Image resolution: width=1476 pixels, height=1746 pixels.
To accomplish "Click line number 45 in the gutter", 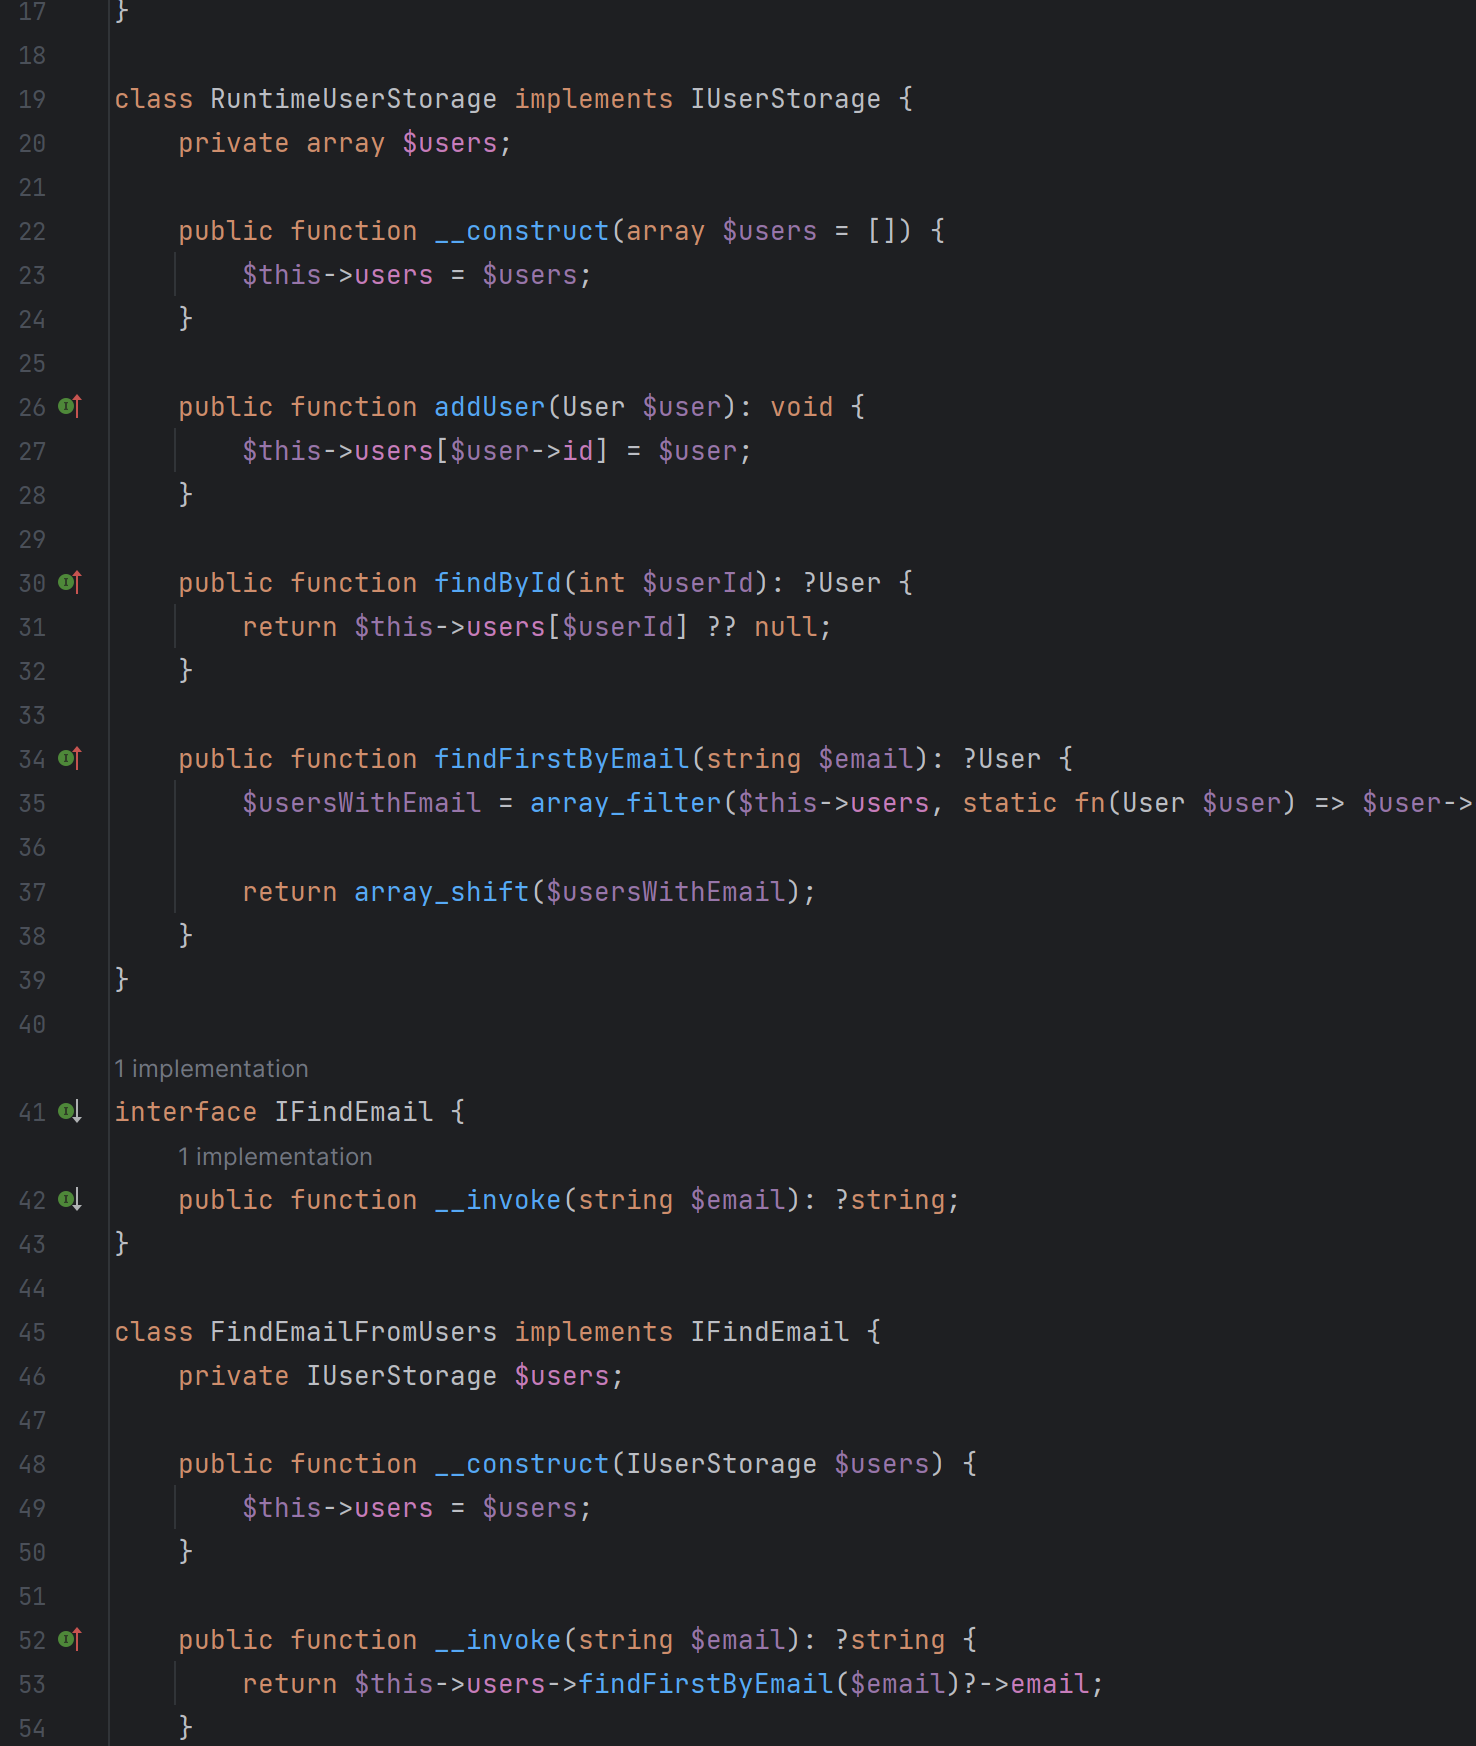I will (32, 1332).
